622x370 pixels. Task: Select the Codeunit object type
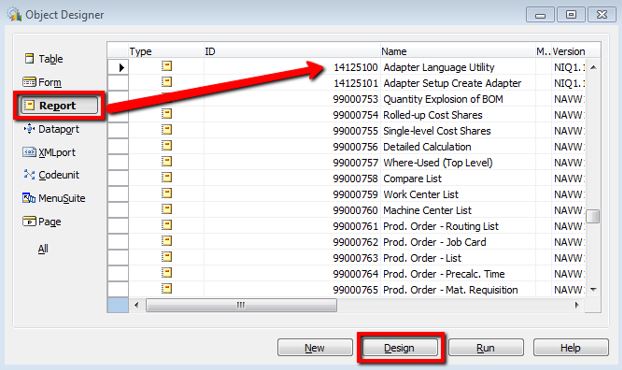[x=51, y=175]
